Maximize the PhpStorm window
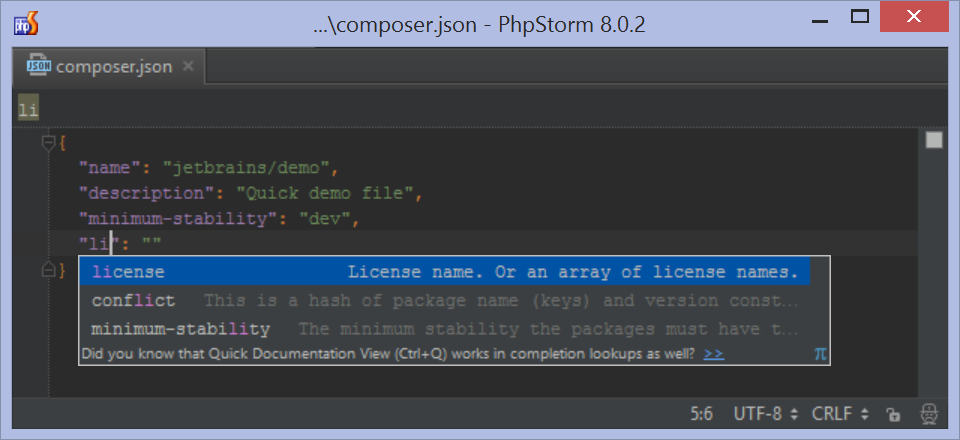This screenshot has width=960, height=440. pos(860,17)
